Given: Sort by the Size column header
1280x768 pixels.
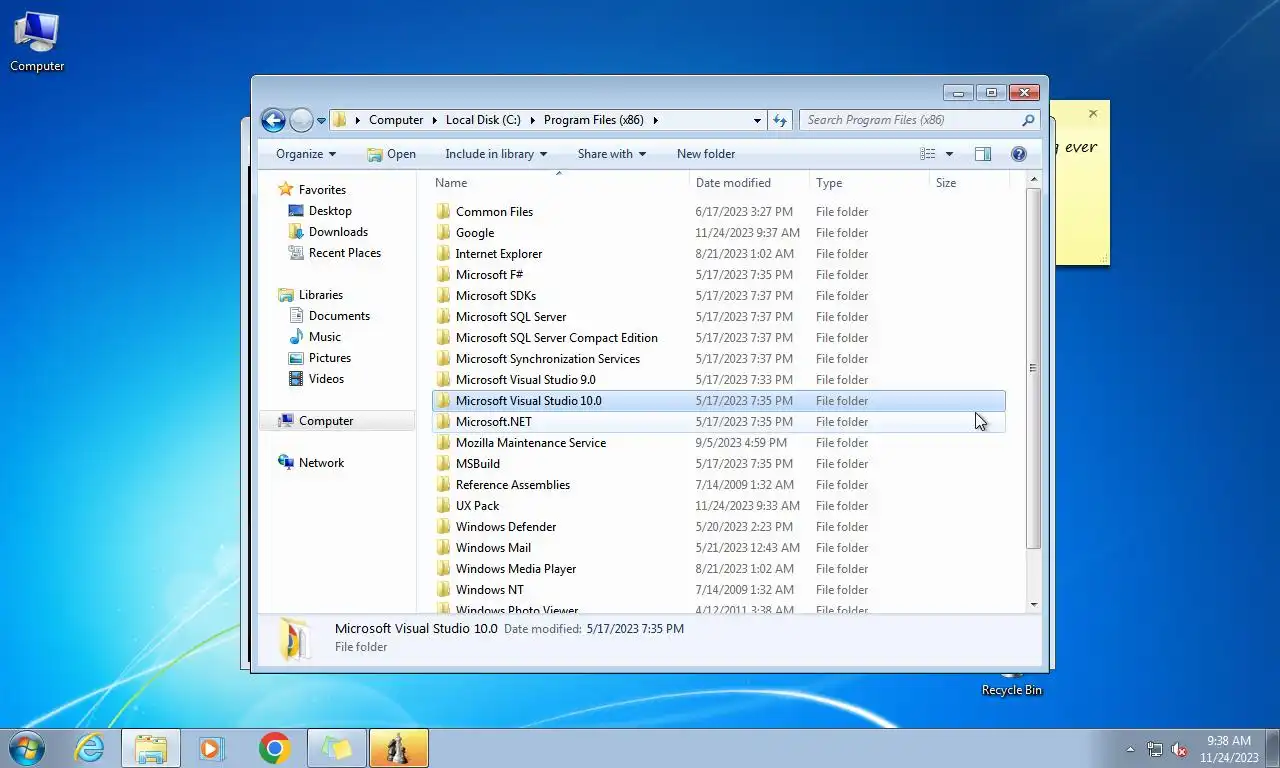Looking at the screenshot, I should coord(969,183).
